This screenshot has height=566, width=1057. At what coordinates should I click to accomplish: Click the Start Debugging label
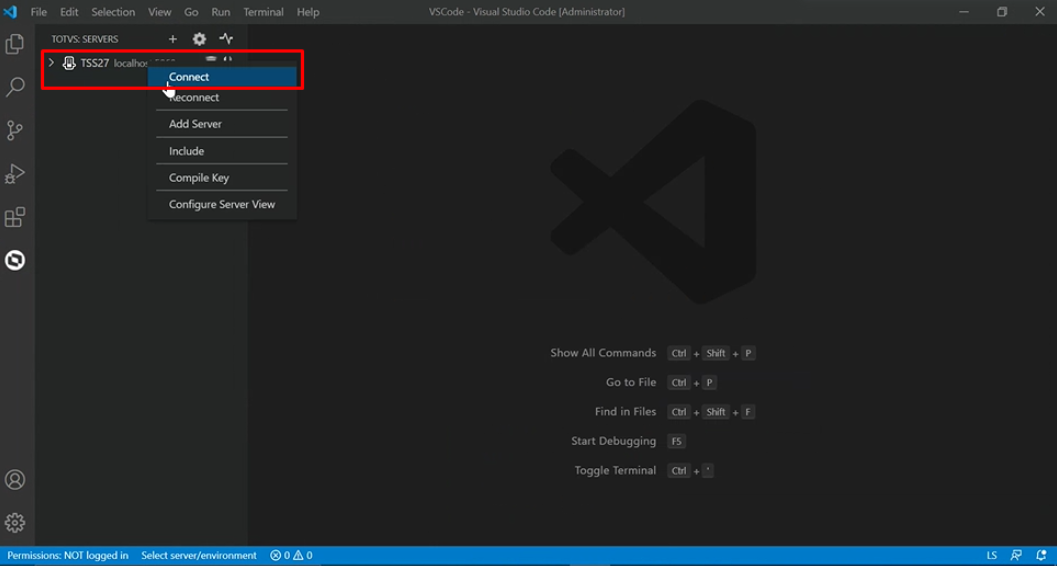(x=613, y=441)
